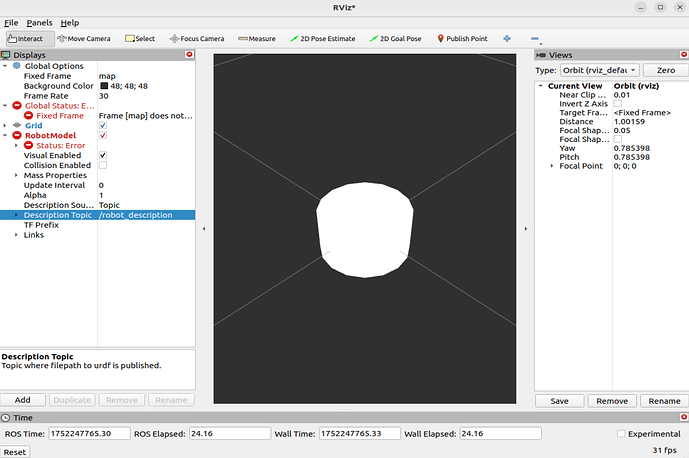
Task: Click the Remove view button
Action: coord(612,401)
